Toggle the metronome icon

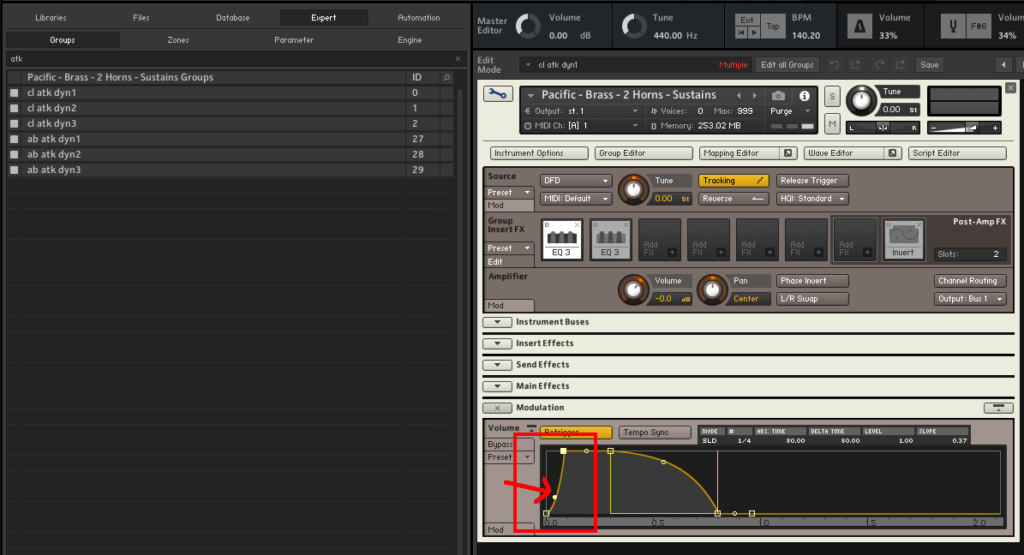tap(860, 26)
